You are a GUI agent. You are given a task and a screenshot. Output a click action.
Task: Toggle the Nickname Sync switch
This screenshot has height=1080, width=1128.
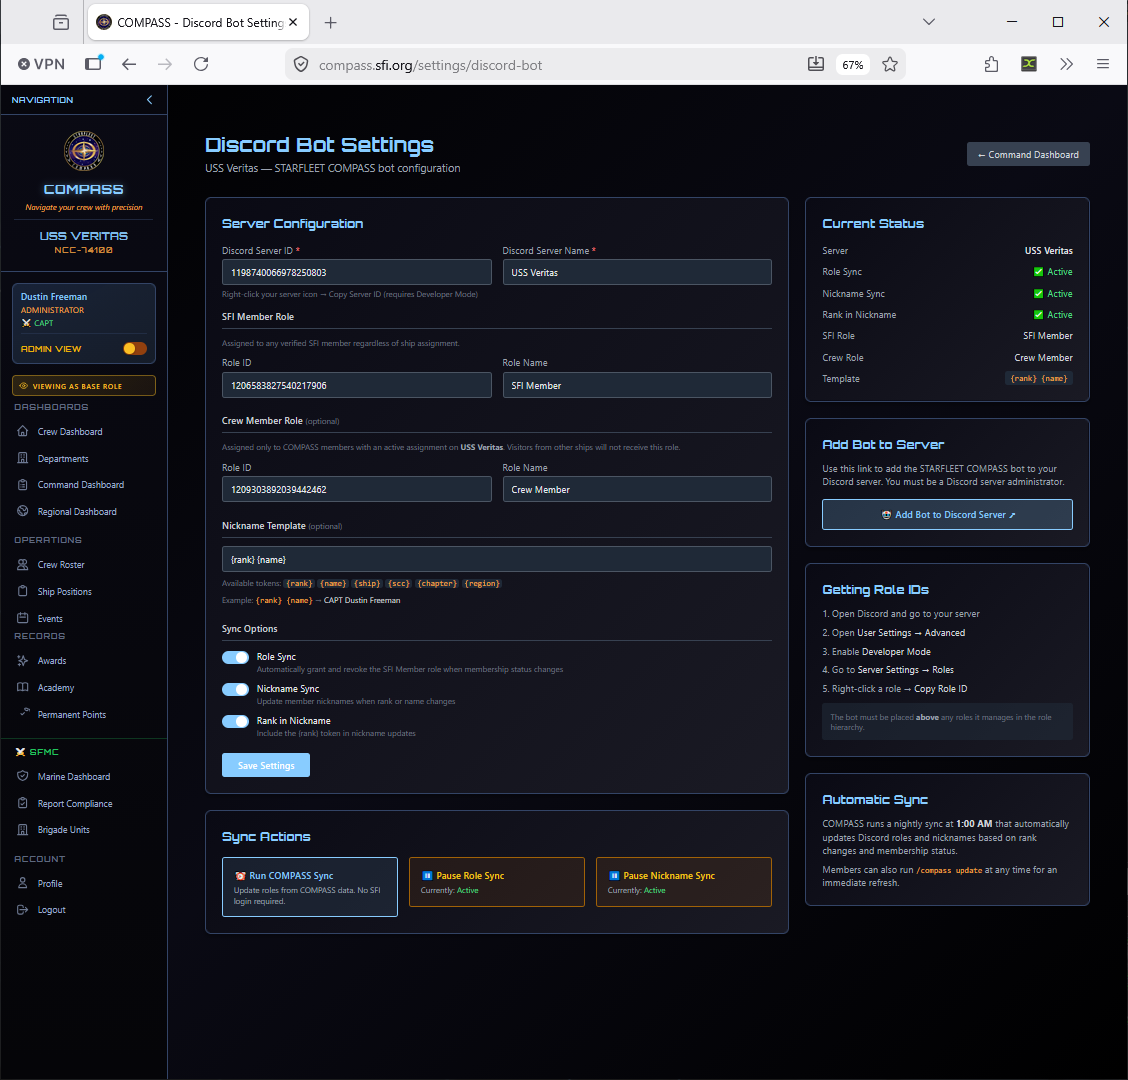pos(235,689)
